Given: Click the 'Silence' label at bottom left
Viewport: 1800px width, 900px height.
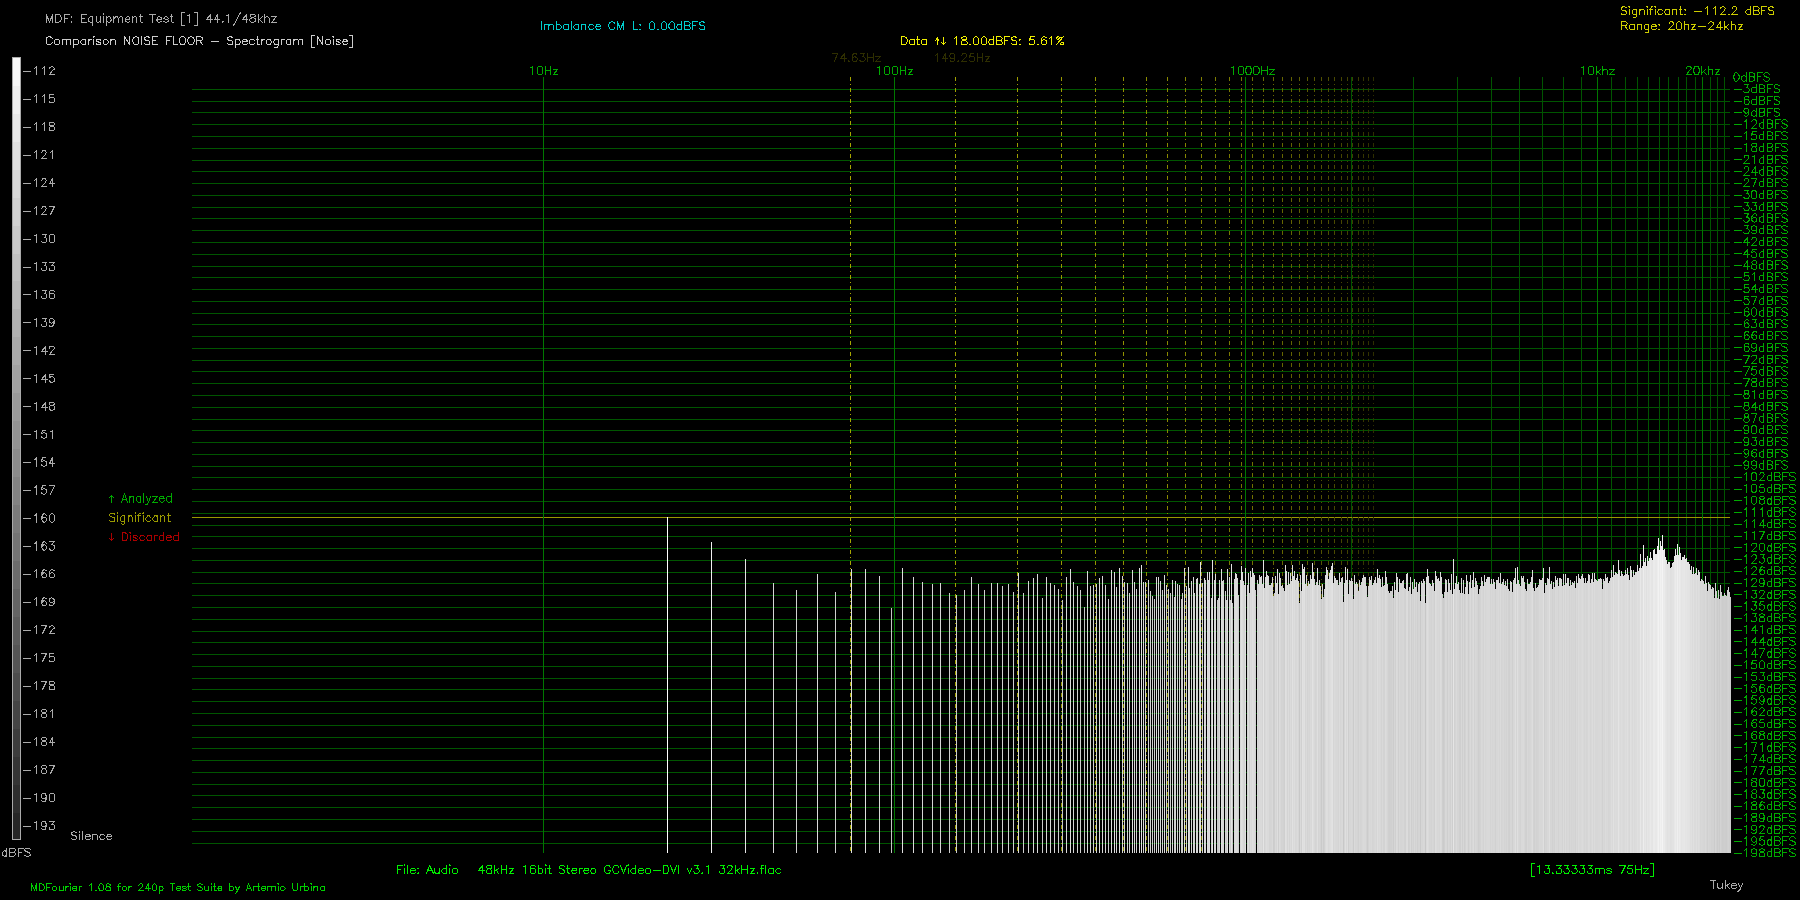Looking at the screenshot, I should point(91,836).
